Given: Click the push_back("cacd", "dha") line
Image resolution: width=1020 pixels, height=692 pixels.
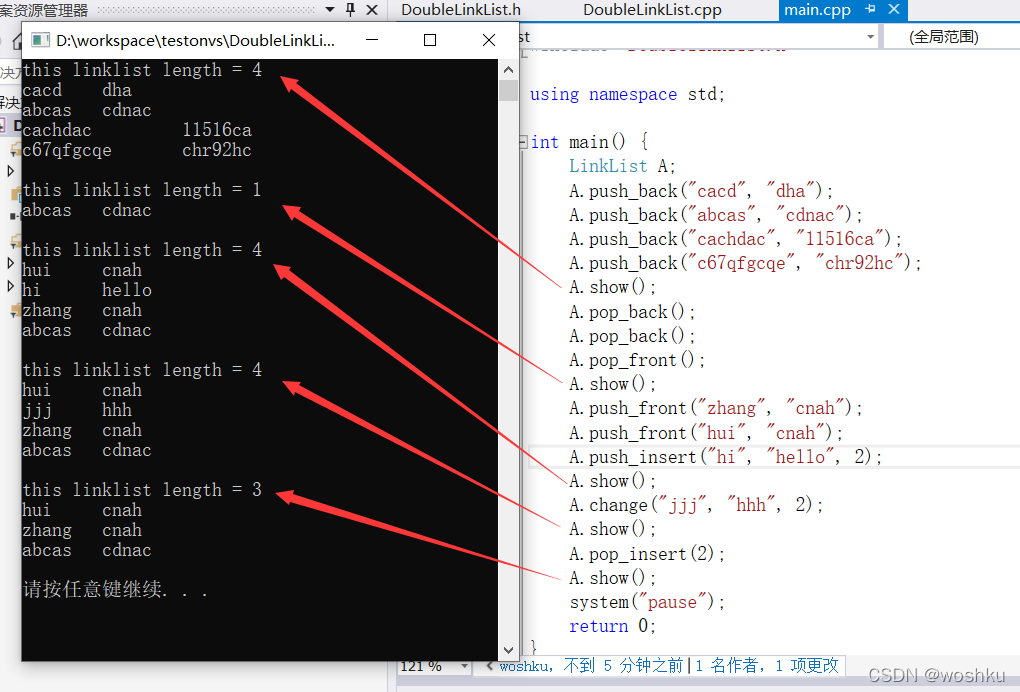Looking at the screenshot, I should (x=701, y=191).
